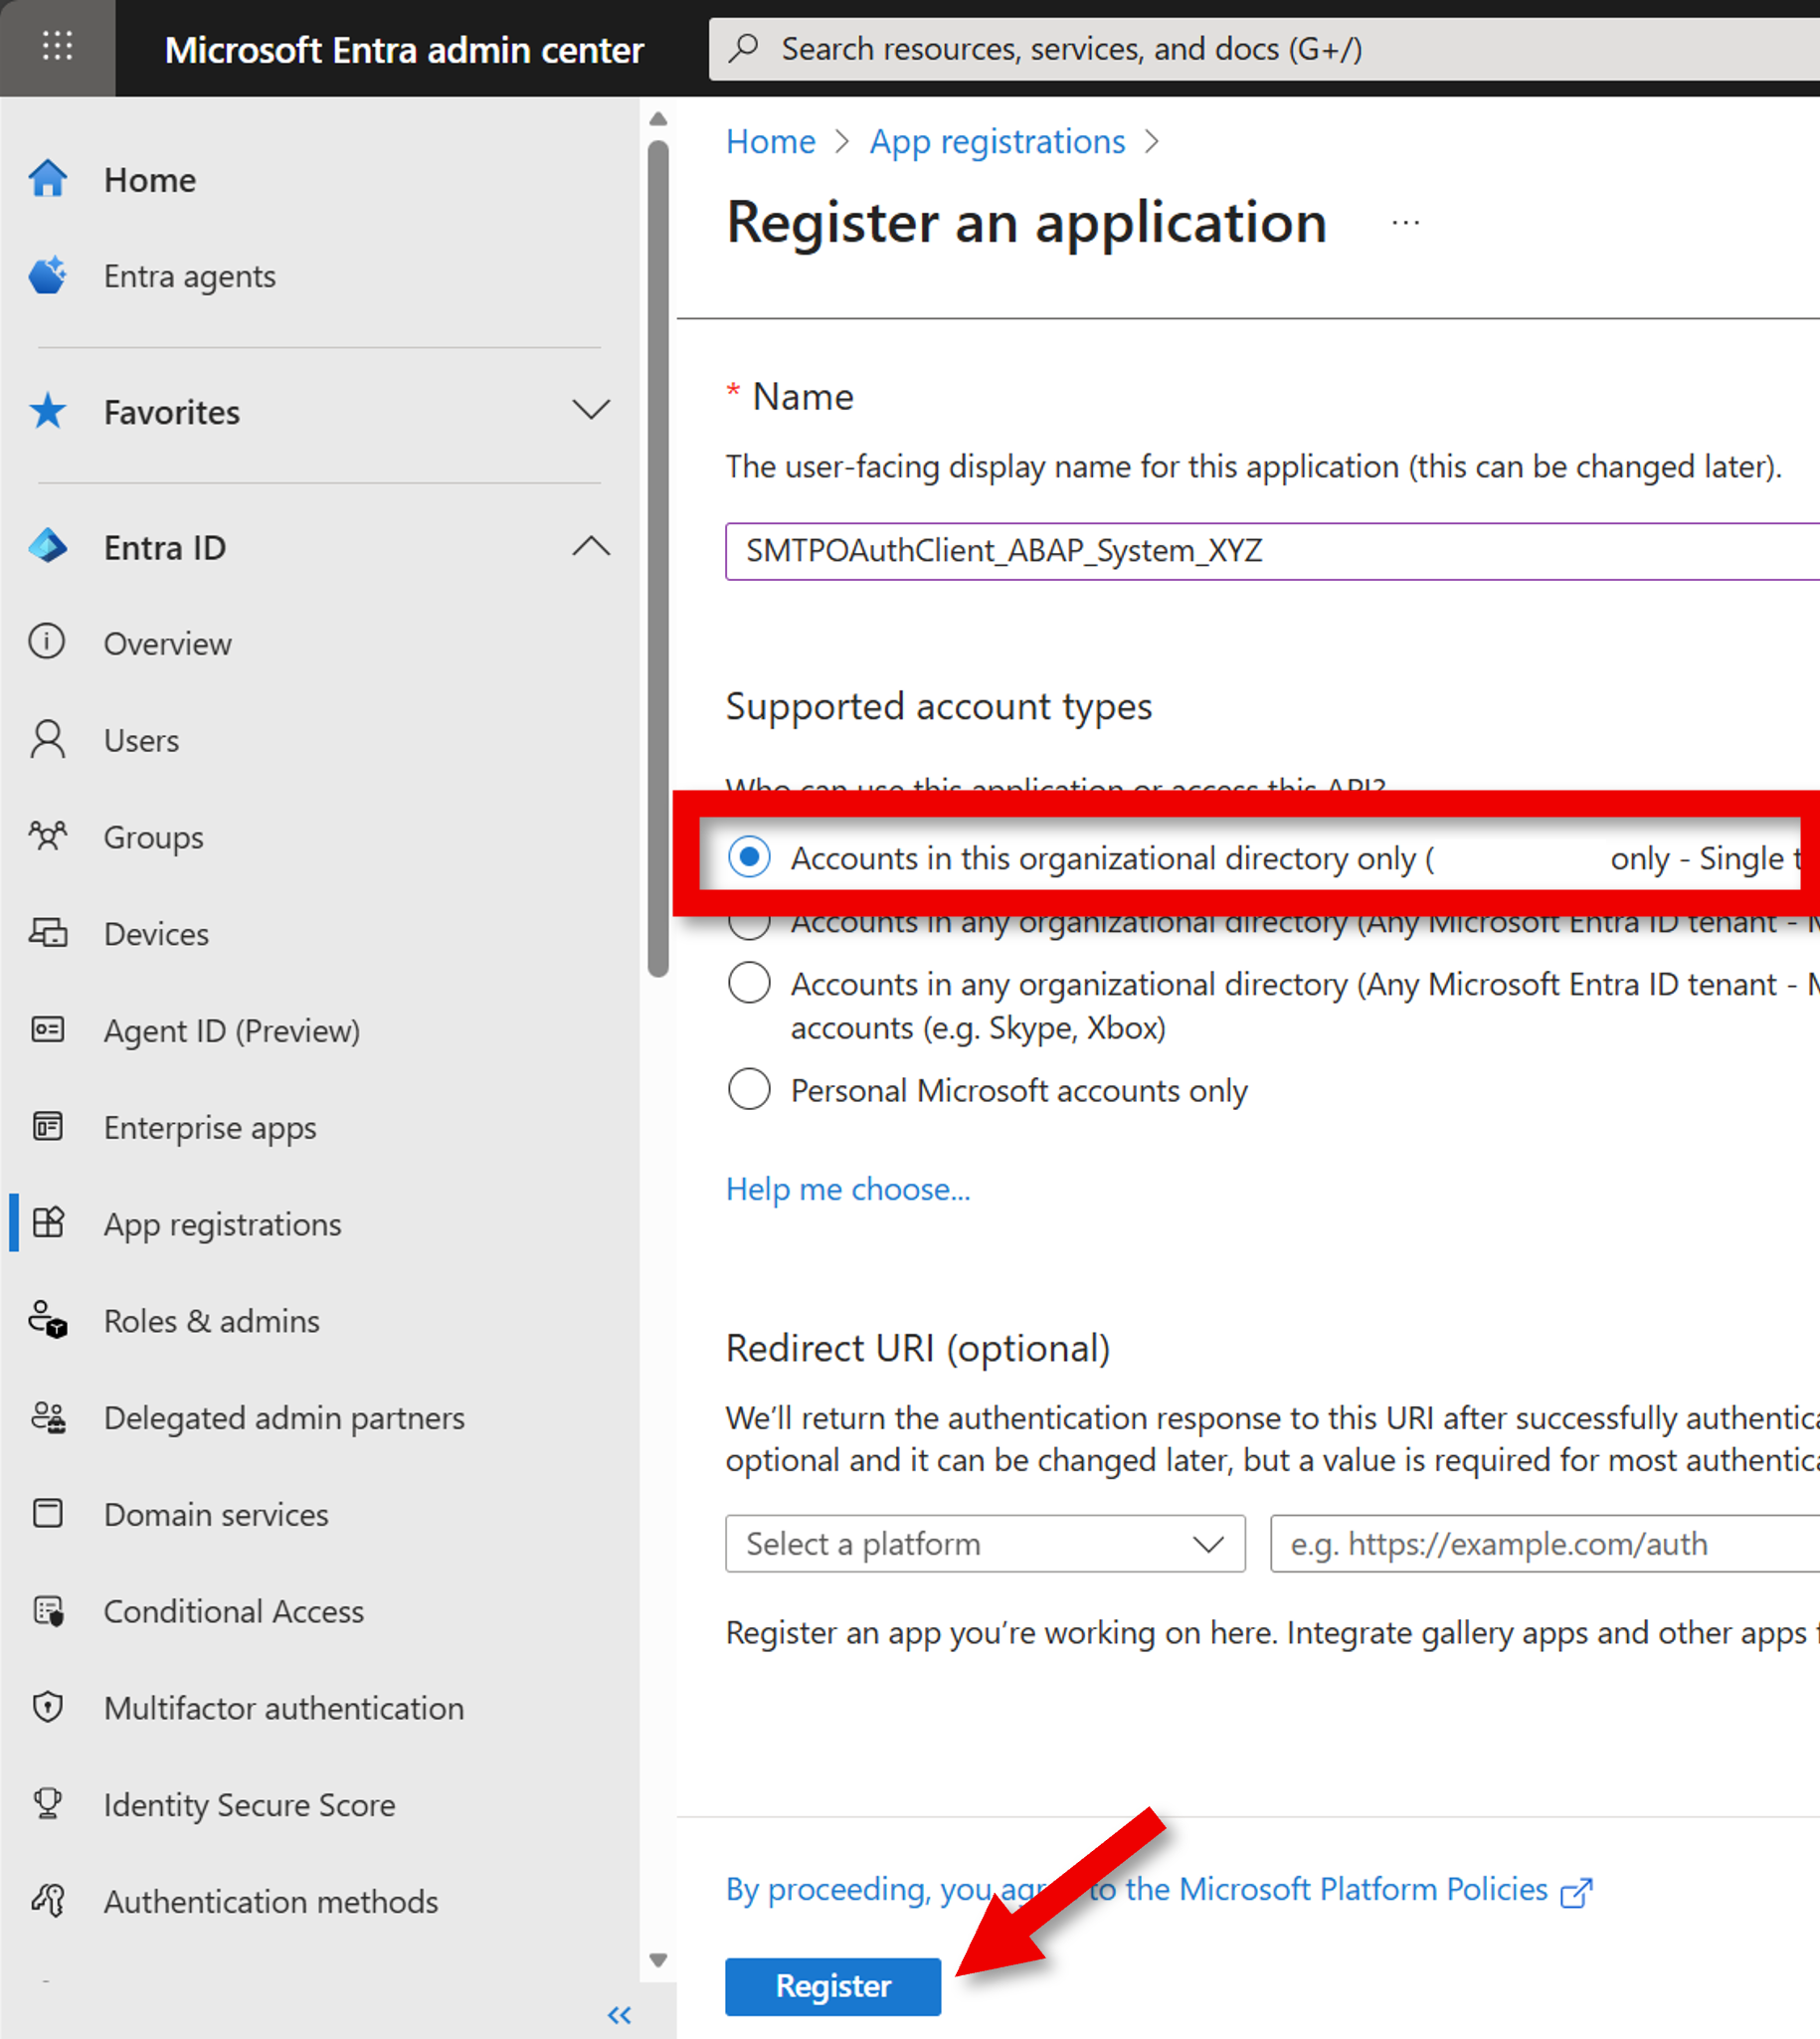Click the Register button
The image size is (1820, 2039).
[833, 1986]
